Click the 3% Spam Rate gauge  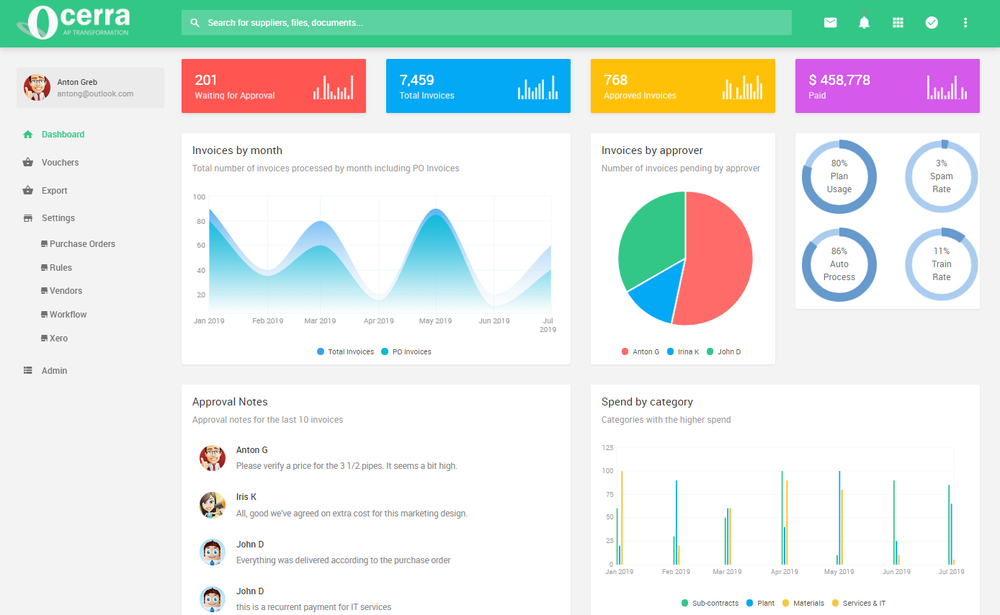coord(941,177)
